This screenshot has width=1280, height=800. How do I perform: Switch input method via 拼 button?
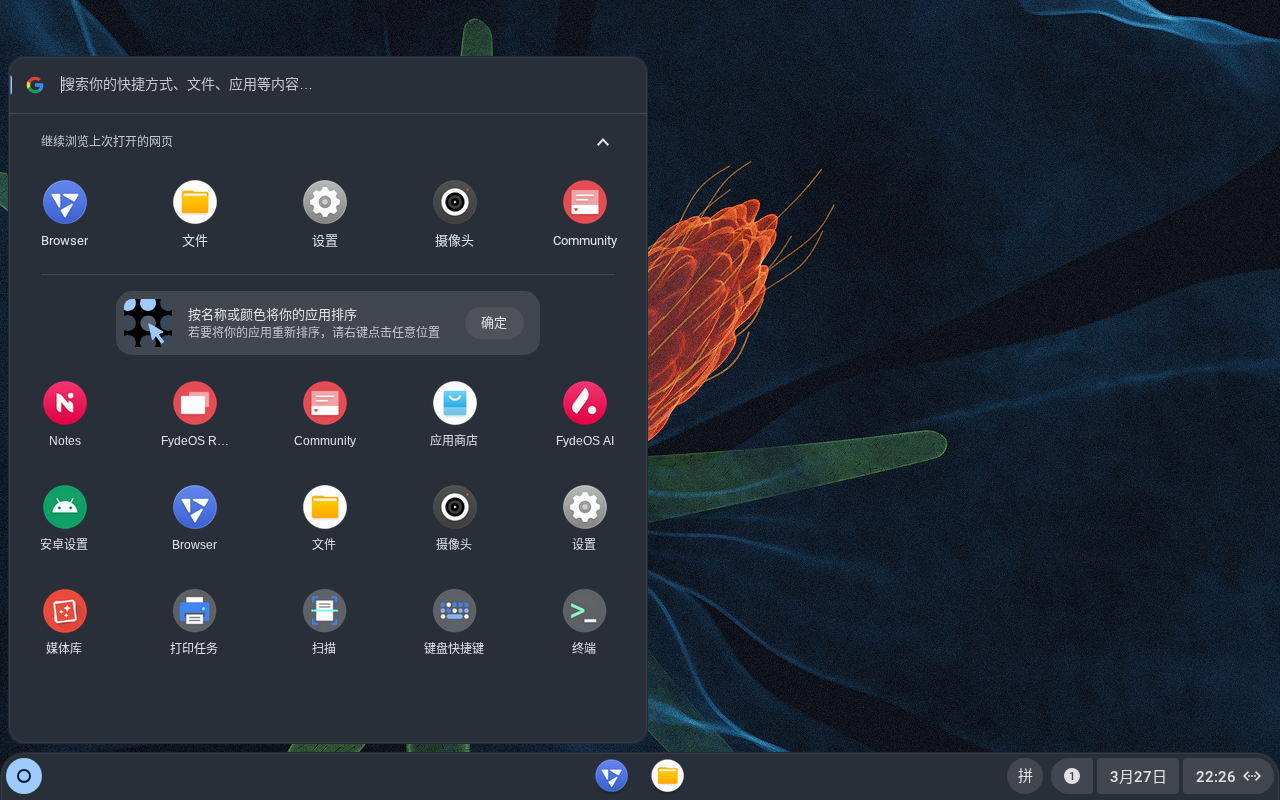coord(1025,776)
